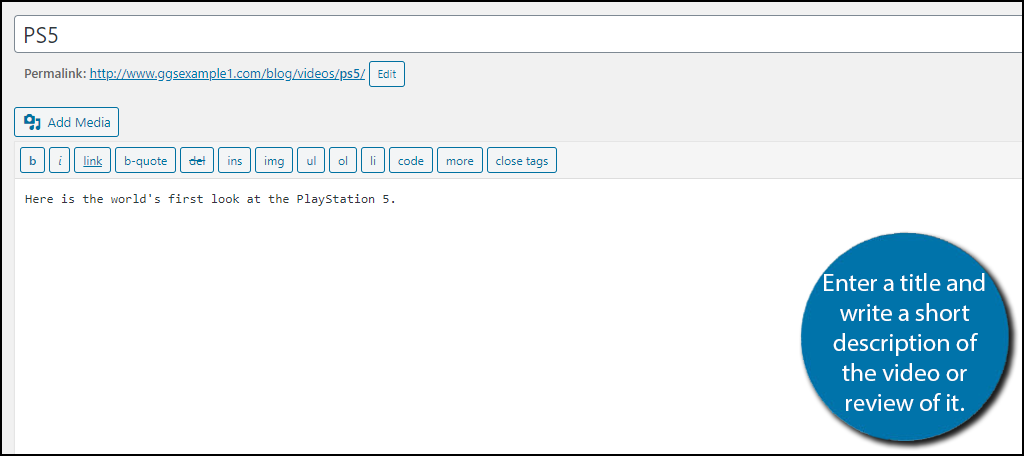Insert an image with the img button
Screen dimensions: 1024x456
[x=274, y=161]
